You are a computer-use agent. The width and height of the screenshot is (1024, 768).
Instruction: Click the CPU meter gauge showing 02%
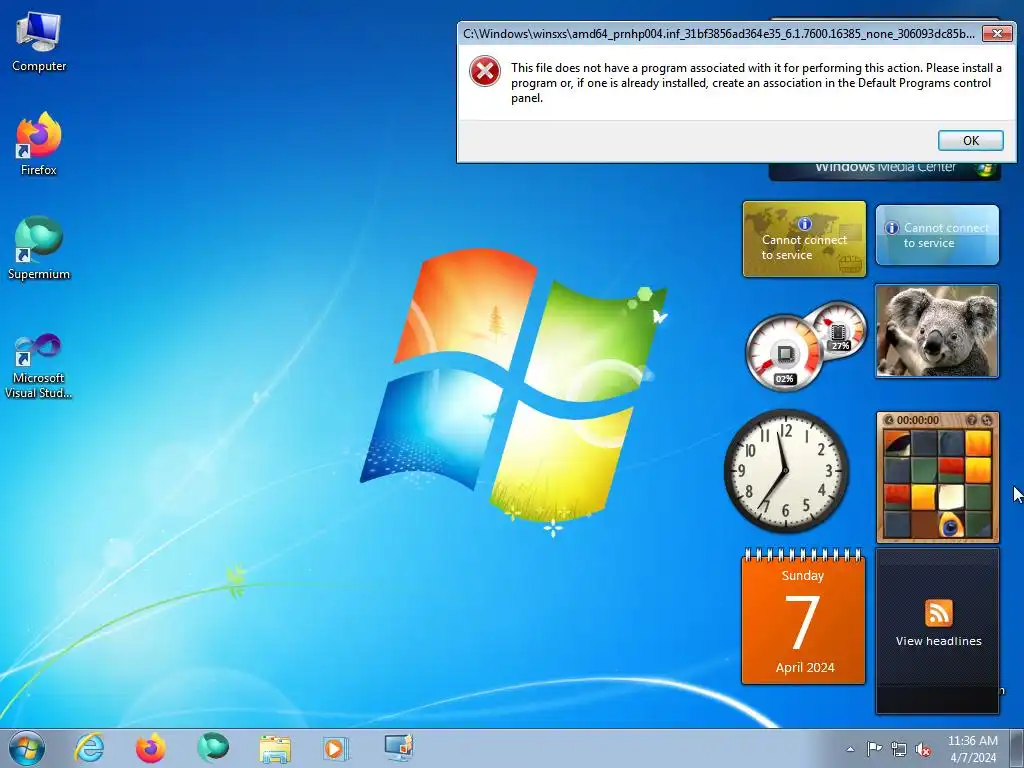pyautogui.click(x=784, y=354)
